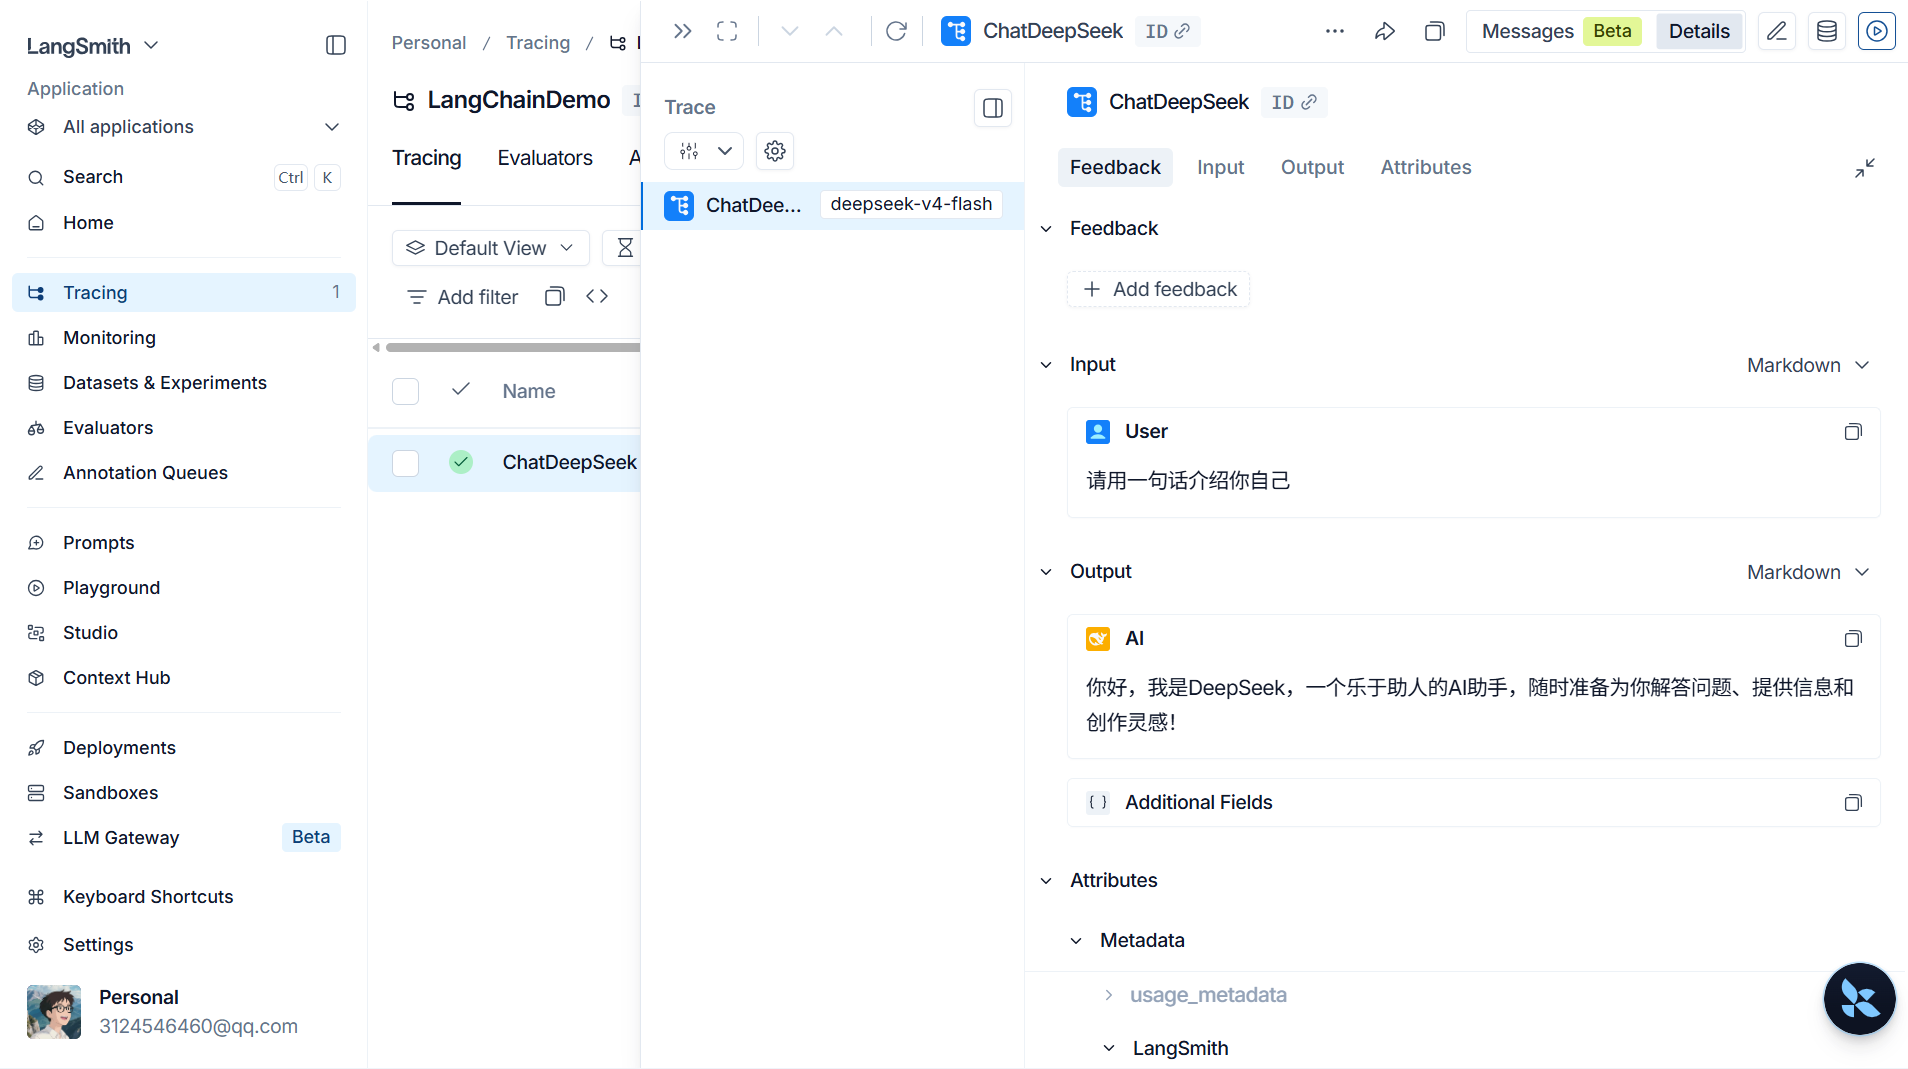Open run in Playground play icon
The width and height of the screenshot is (1908, 1069).
pos(1877,31)
